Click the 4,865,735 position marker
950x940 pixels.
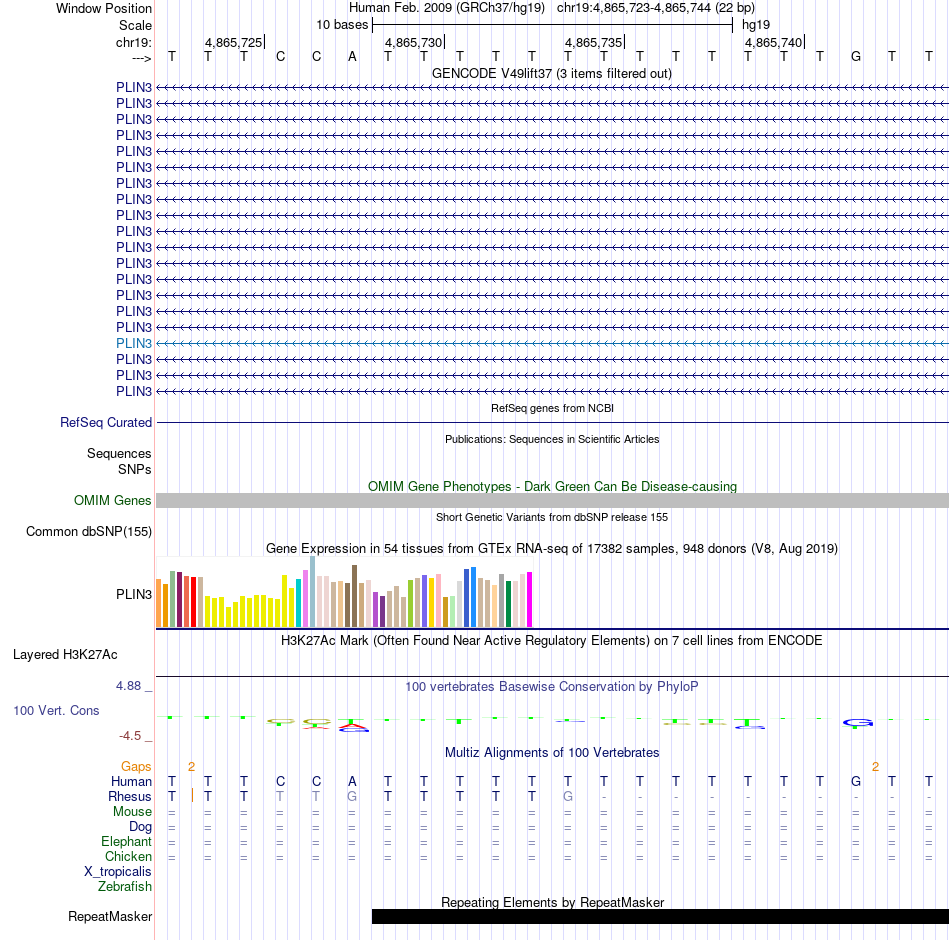594,42
